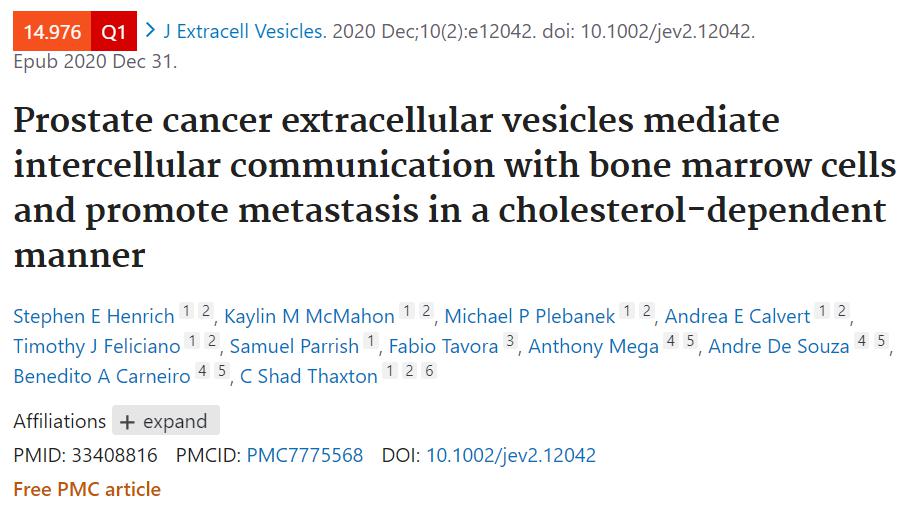Screen dimensions: 919x514
Task: Open author Fabio Tavora
Action: (442, 346)
